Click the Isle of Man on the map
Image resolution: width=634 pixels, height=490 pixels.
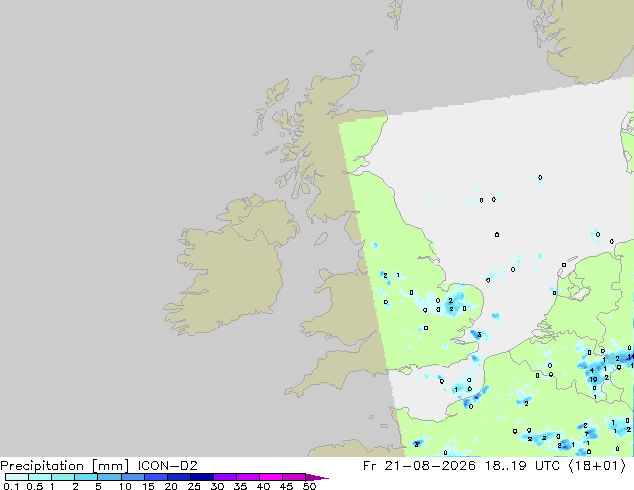pyautogui.click(x=321, y=239)
